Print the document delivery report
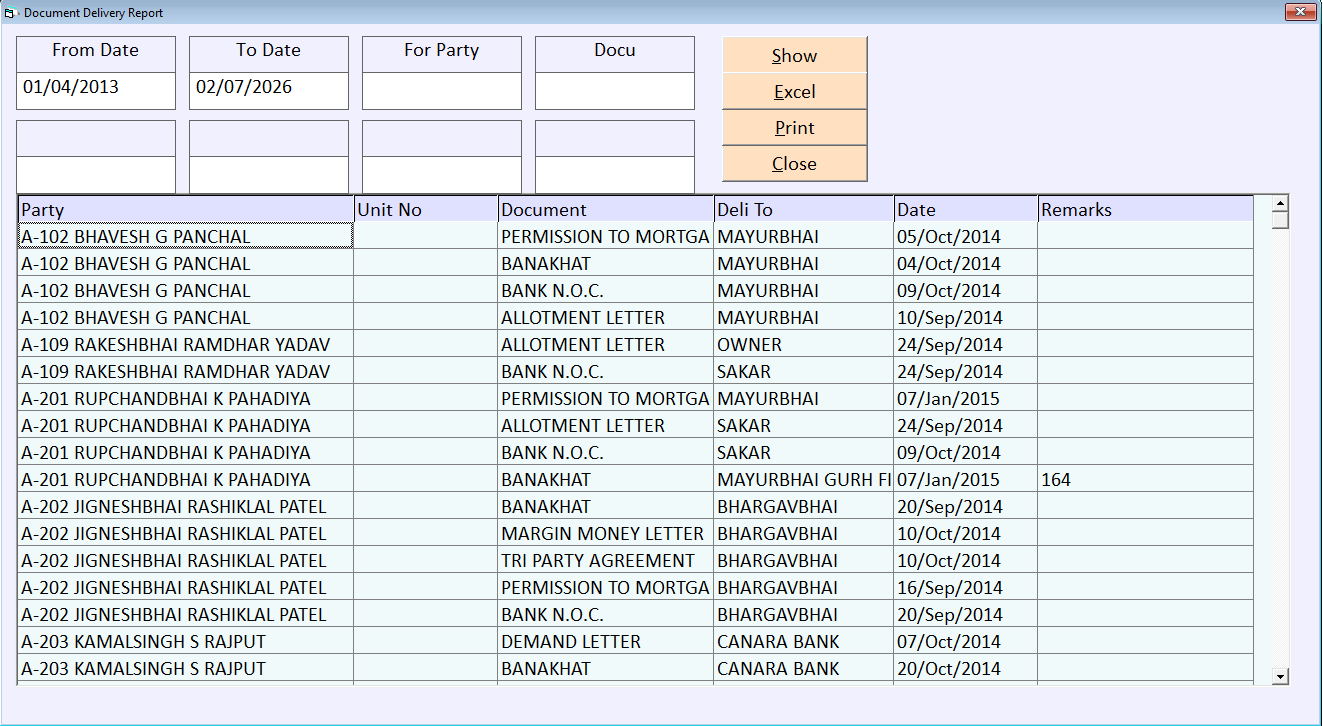This screenshot has width=1323, height=726. pos(794,128)
